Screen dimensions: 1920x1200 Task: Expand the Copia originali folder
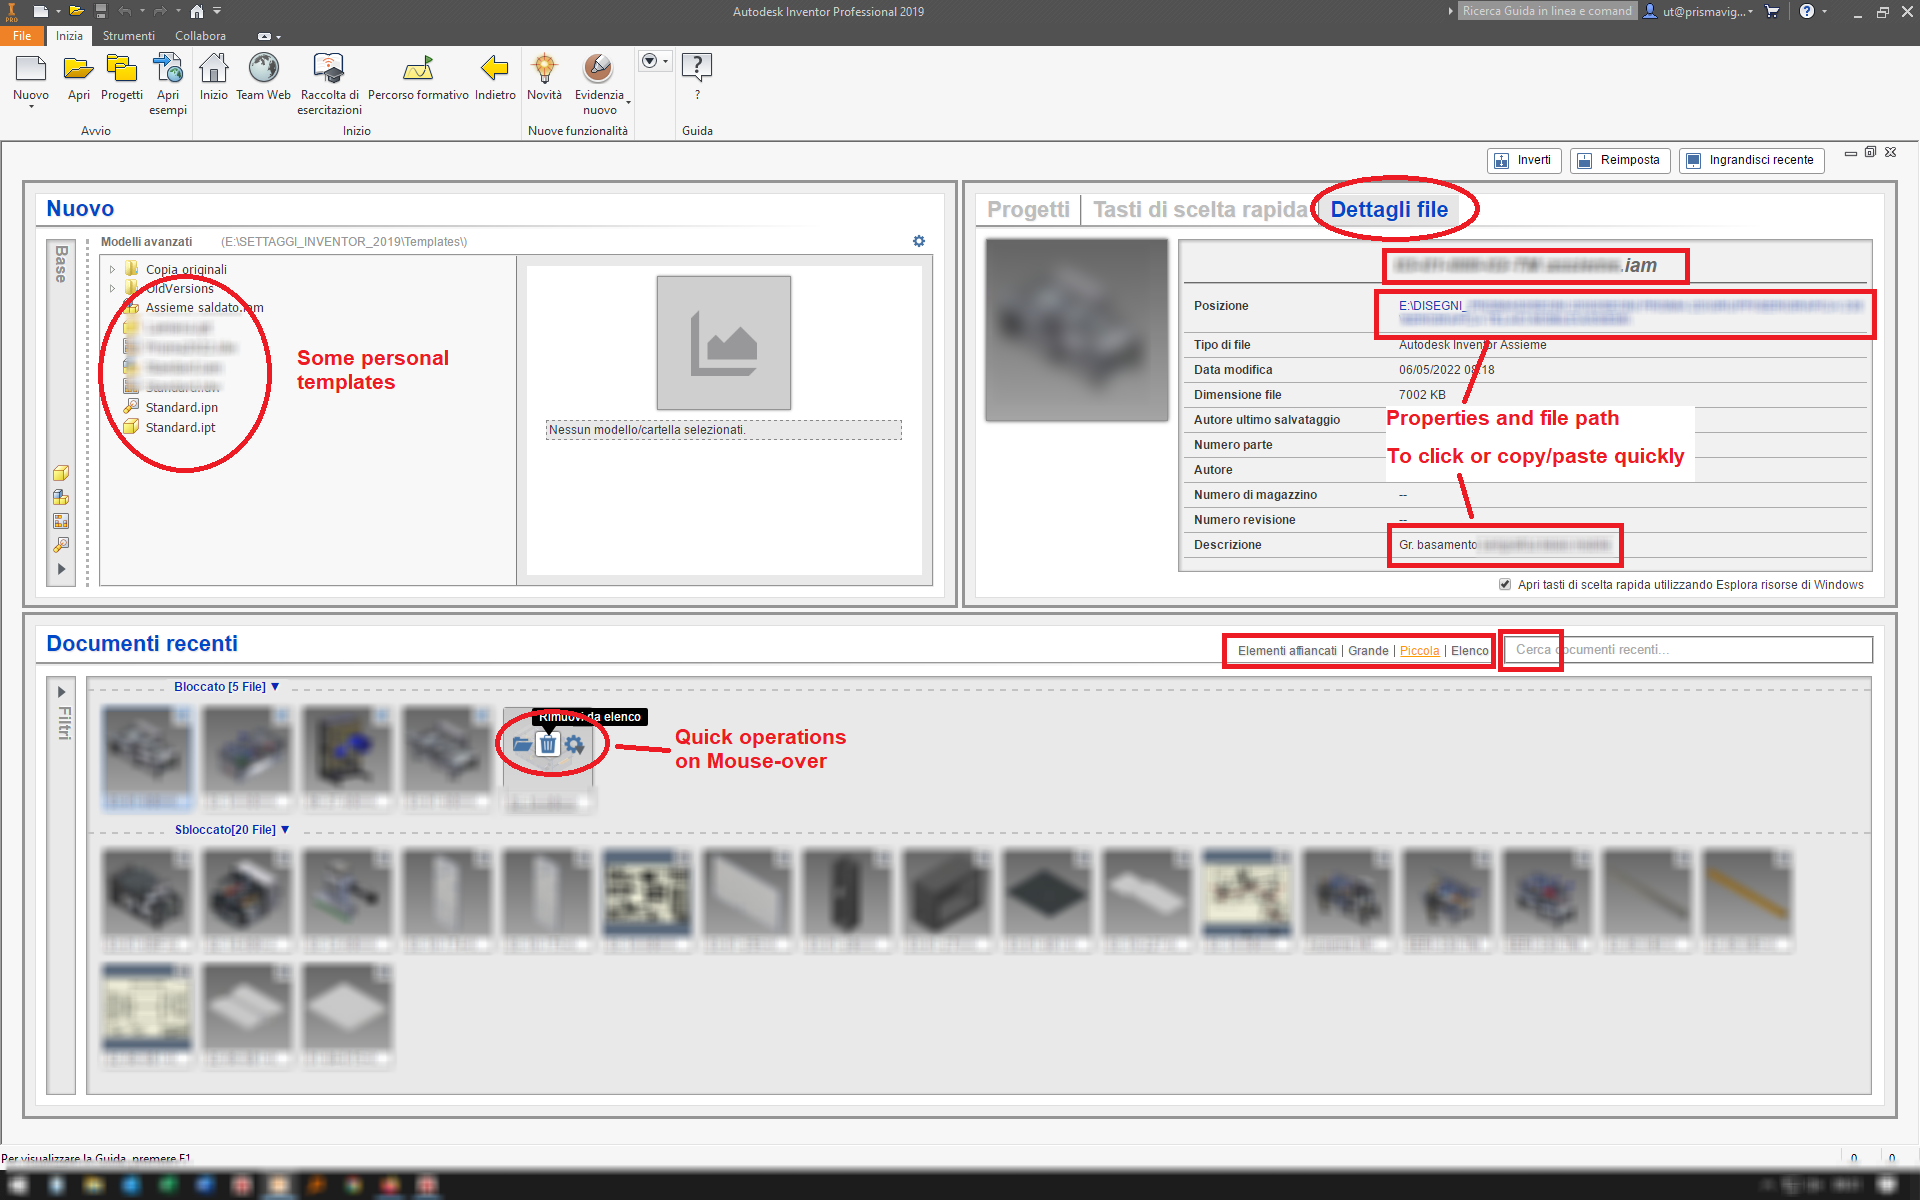(x=112, y=268)
